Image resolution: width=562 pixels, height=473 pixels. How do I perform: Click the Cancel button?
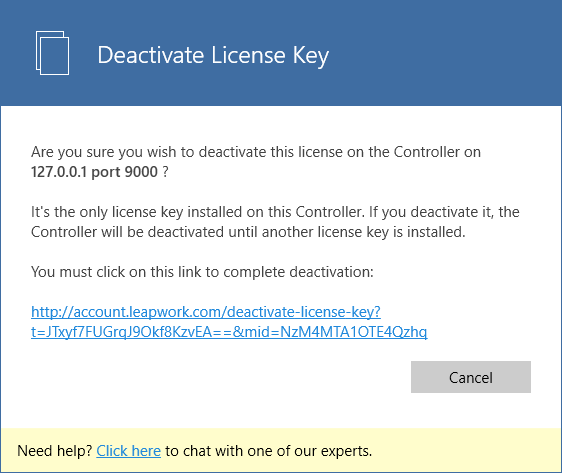(471, 377)
